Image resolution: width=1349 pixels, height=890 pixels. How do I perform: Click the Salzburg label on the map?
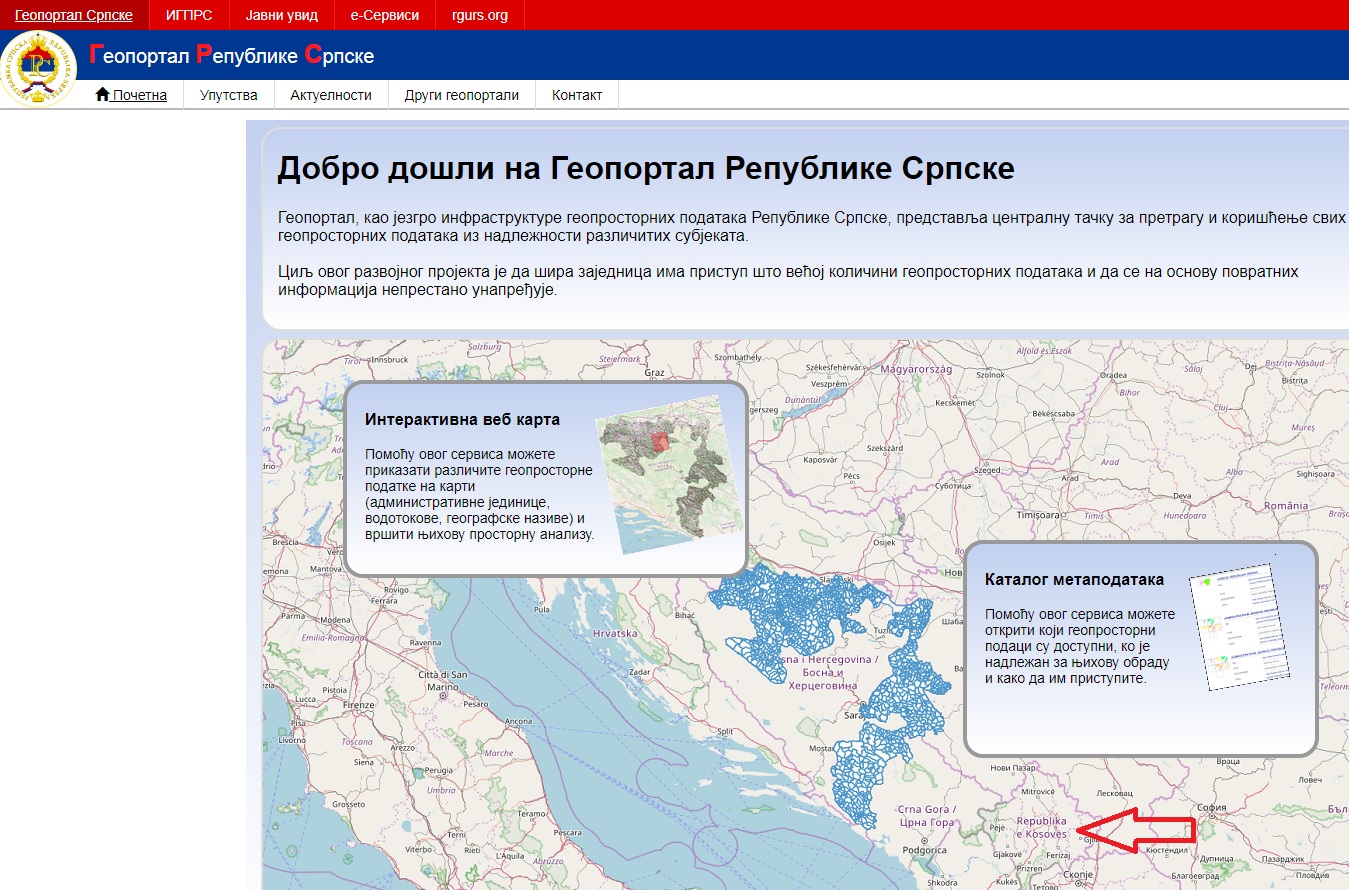pyautogui.click(x=483, y=347)
